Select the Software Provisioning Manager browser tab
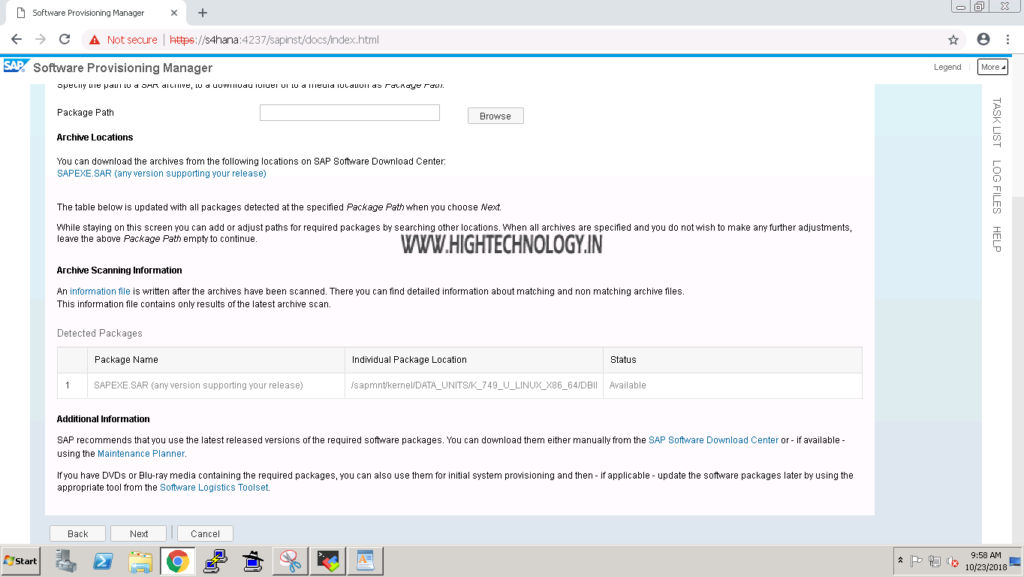Viewport: 1024px width, 577px height. pos(95,13)
